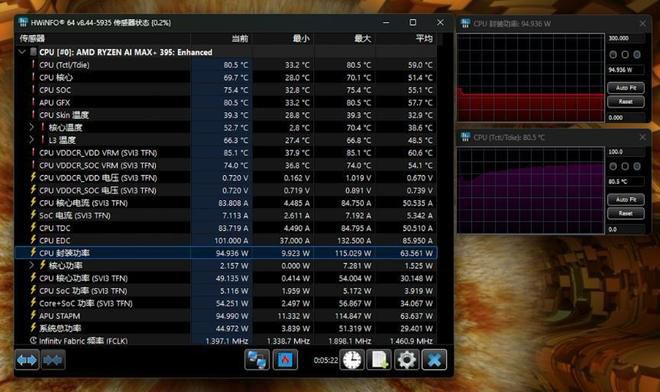This screenshot has width=660, height=392.
Task: Select the CPU 核心功率 (SVI3 TFN) row
Action: point(226,278)
